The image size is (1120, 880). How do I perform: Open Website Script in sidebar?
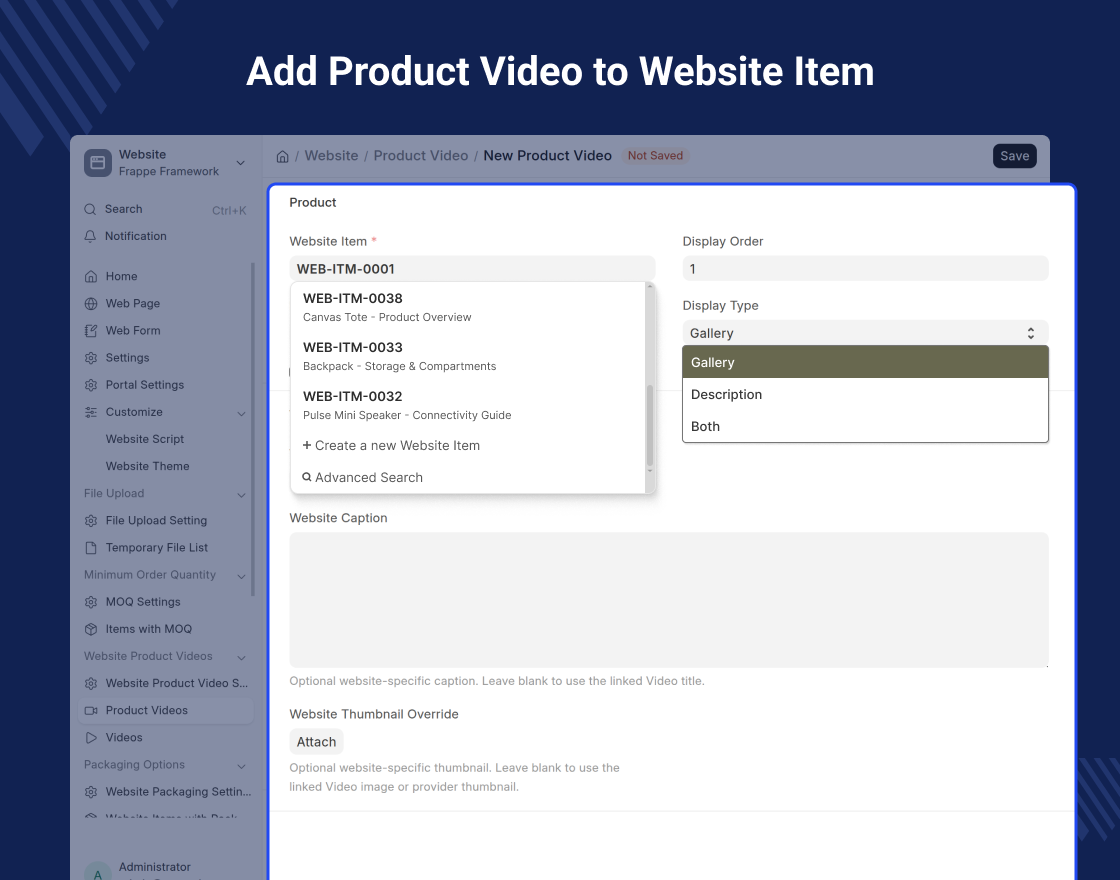point(145,439)
